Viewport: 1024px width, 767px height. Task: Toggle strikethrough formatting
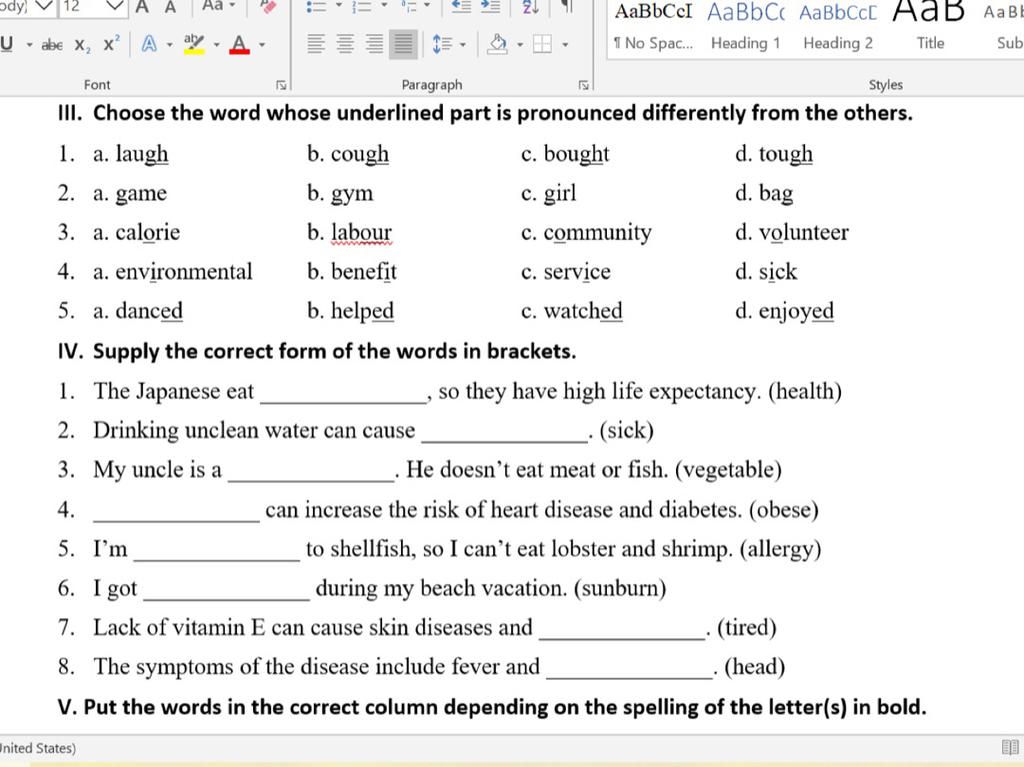point(52,44)
